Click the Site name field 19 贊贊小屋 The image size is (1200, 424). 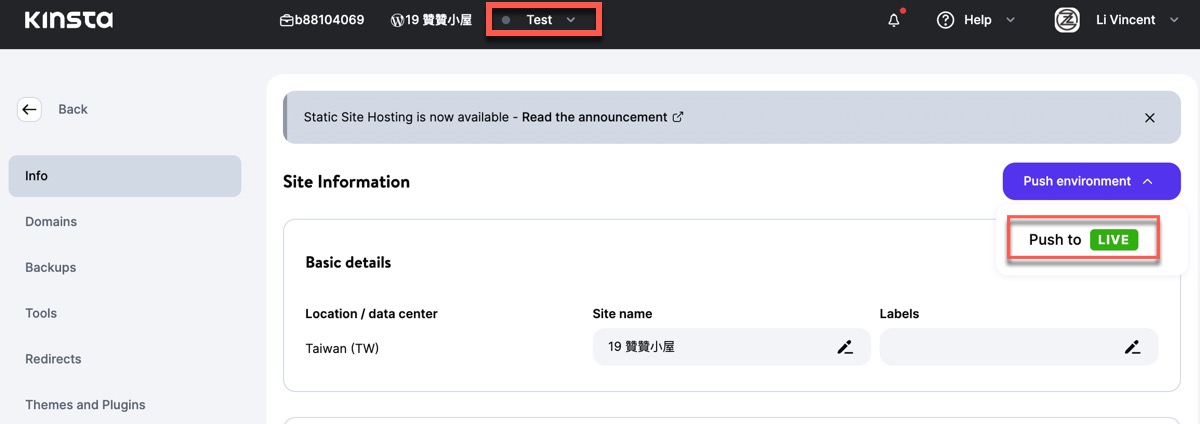click(732, 347)
